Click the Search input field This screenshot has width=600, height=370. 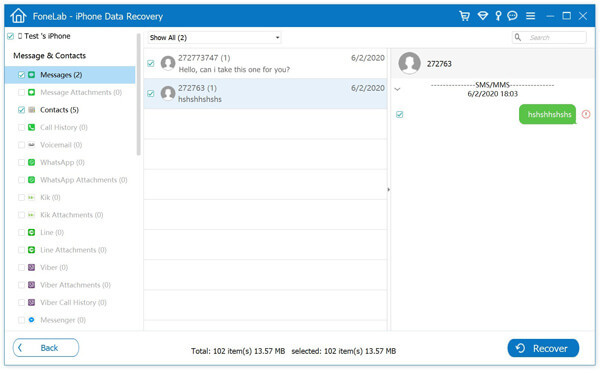(549, 37)
